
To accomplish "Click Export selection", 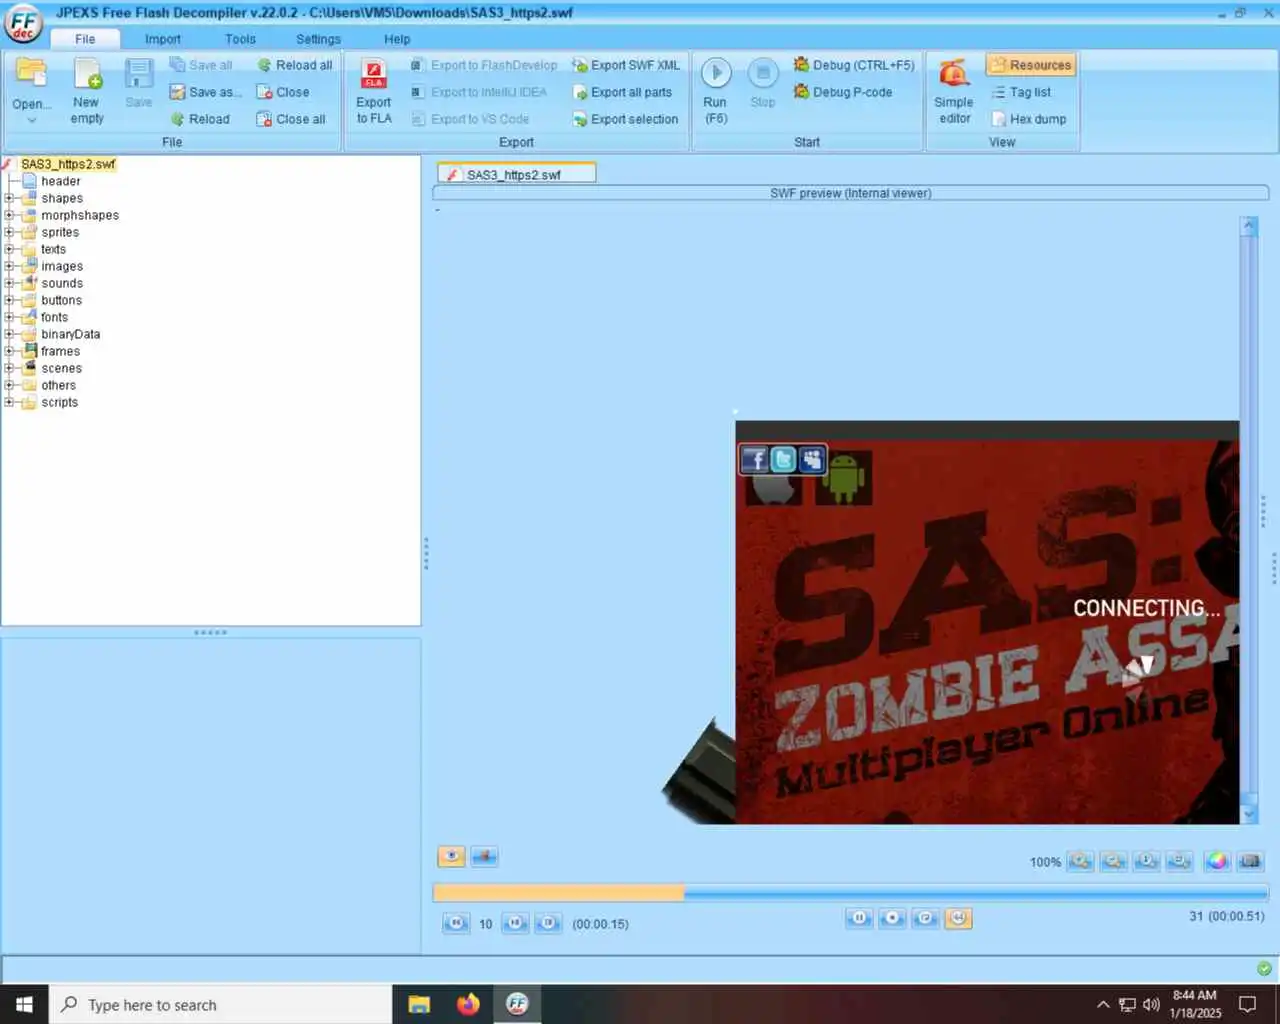I will pos(625,119).
